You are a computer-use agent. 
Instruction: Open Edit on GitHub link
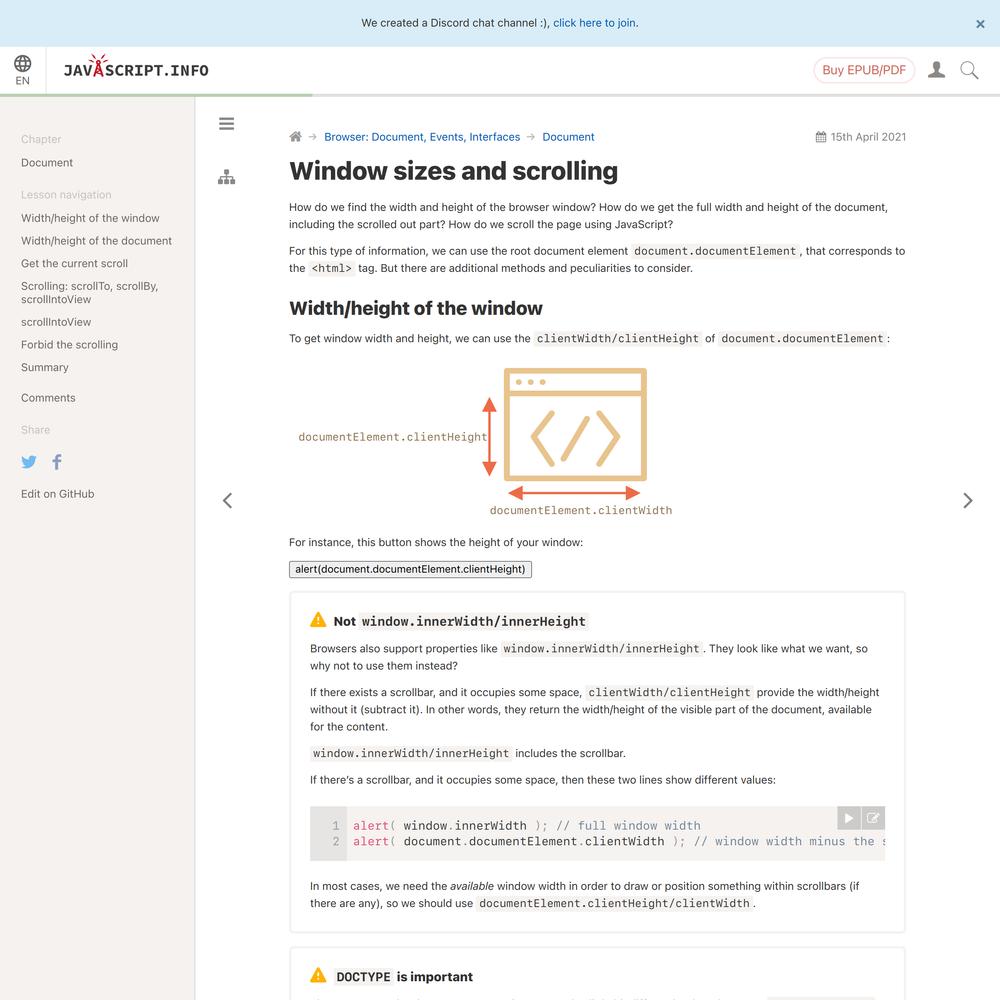57,494
